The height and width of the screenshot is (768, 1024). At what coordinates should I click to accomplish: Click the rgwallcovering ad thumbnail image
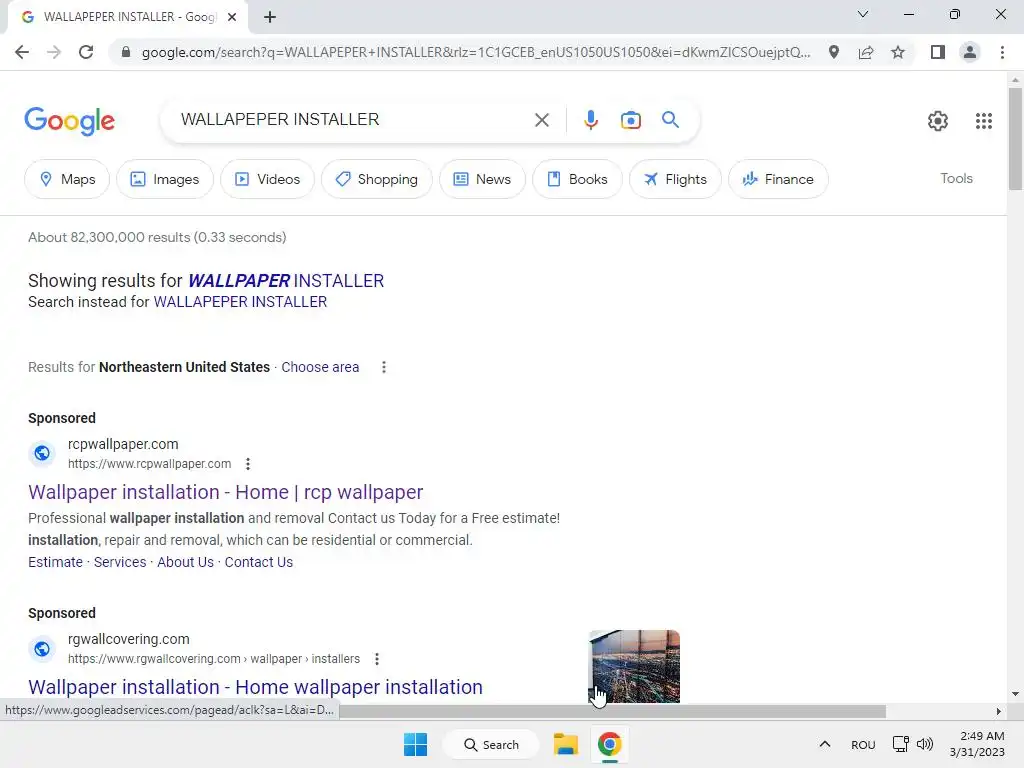634,666
